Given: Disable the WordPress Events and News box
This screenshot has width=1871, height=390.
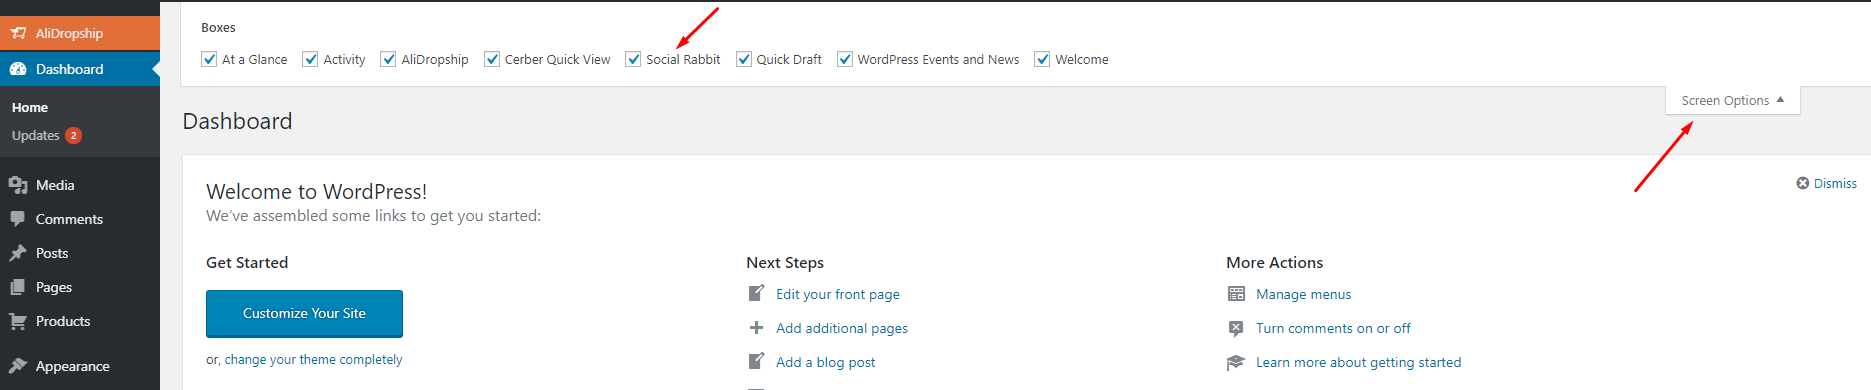Looking at the screenshot, I should [845, 59].
